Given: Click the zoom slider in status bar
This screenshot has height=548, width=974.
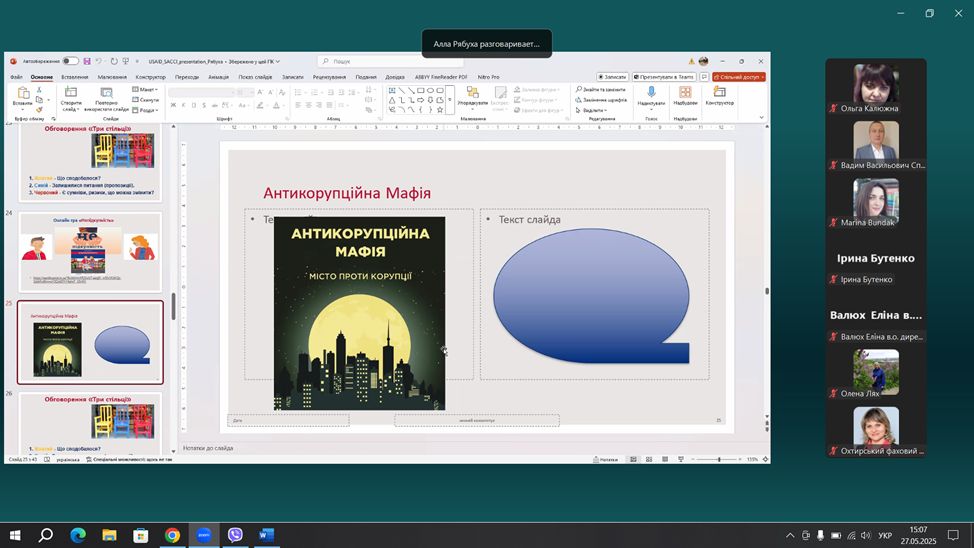Looking at the screenshot, I should point(719,459).
